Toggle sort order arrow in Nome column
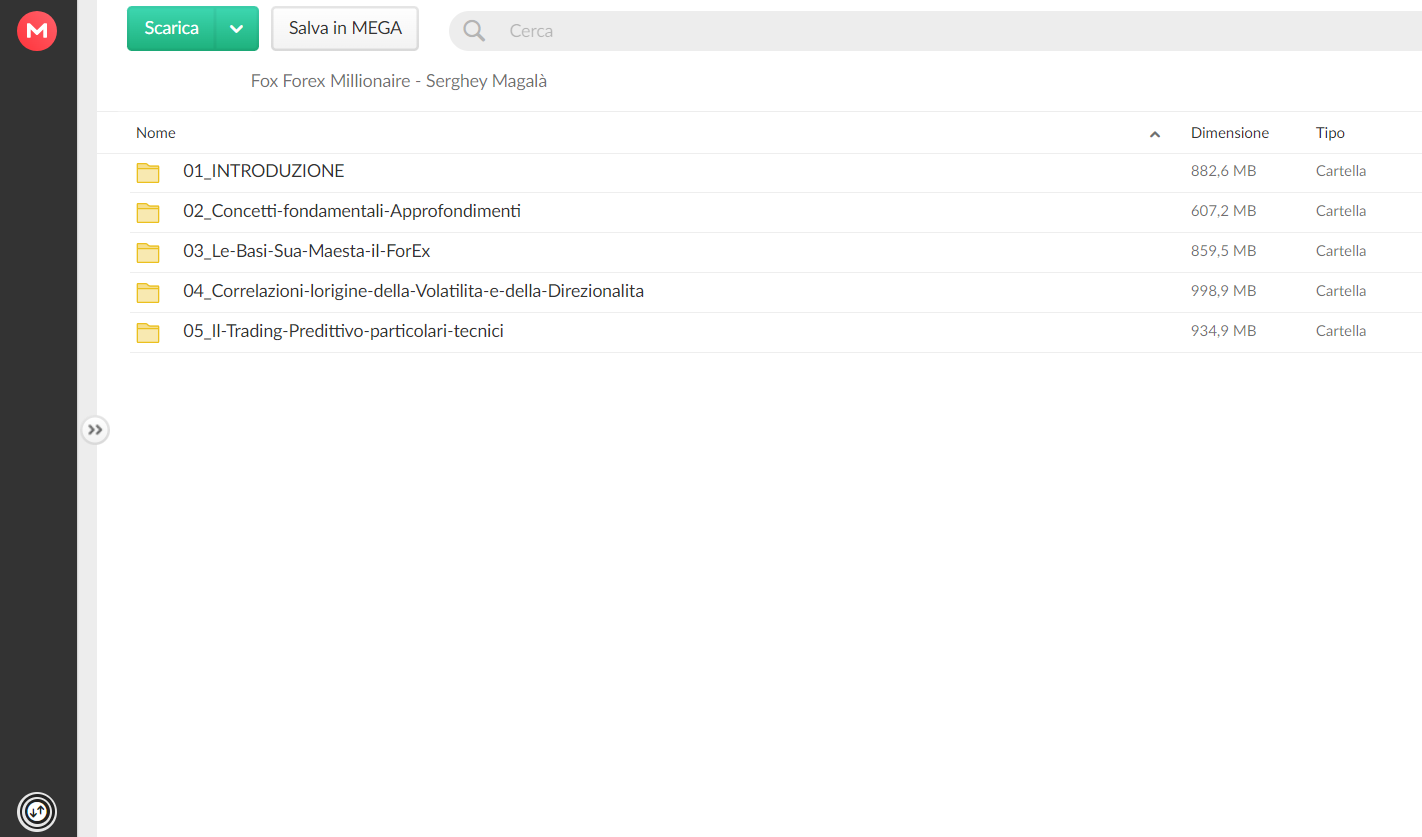Viewport: 1422px width, 837px height. pos(1155,134)
